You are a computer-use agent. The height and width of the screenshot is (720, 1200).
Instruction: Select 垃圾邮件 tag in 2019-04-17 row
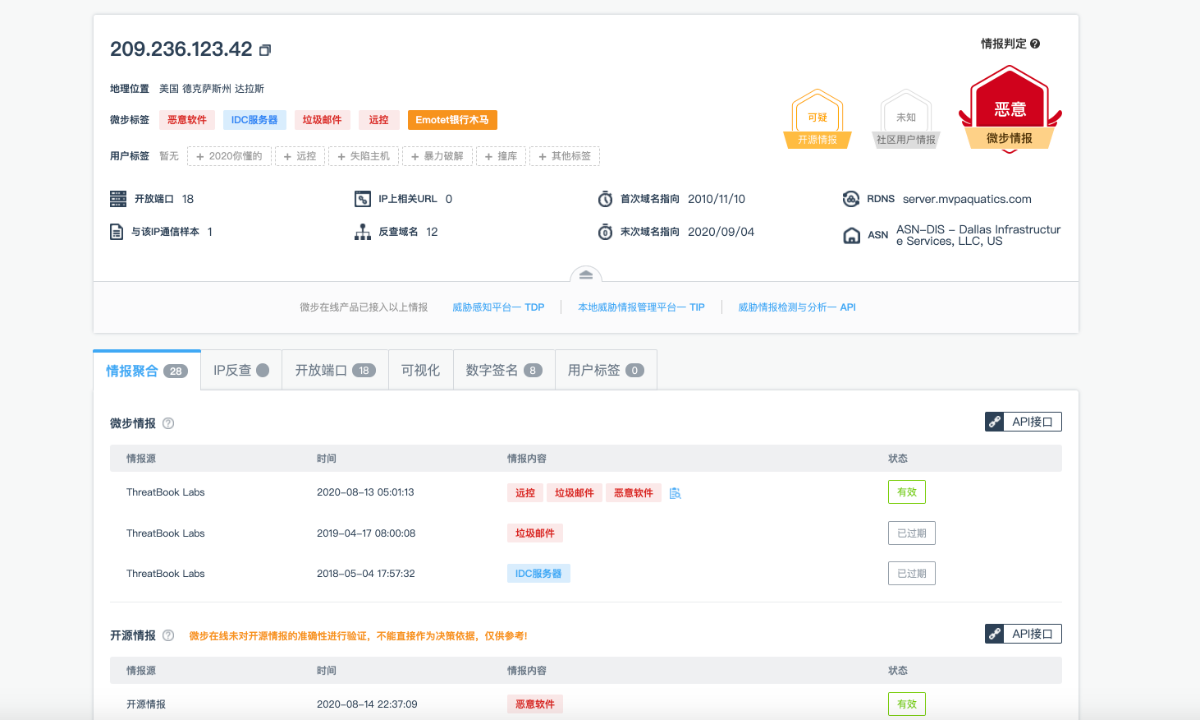[x=535, y=533]
